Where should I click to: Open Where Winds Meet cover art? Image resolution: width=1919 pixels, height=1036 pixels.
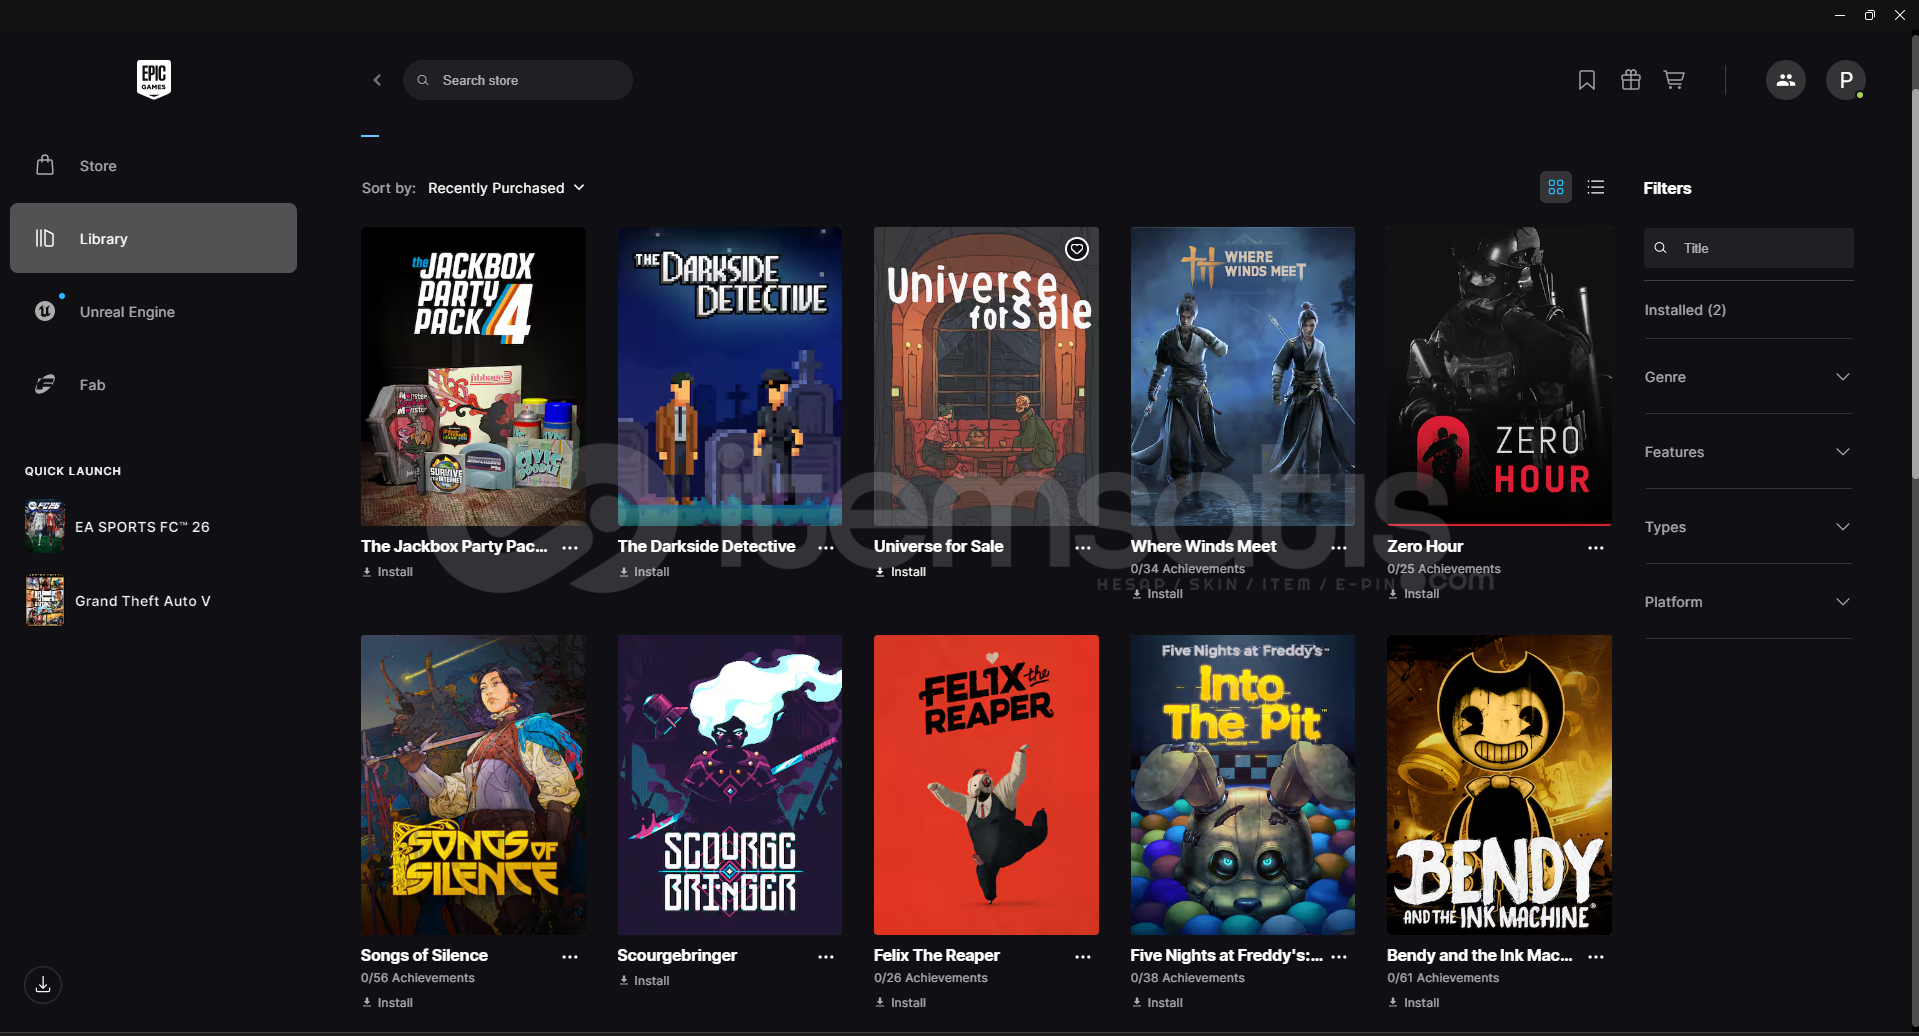pyautogui.click(x=1243, y=376)
